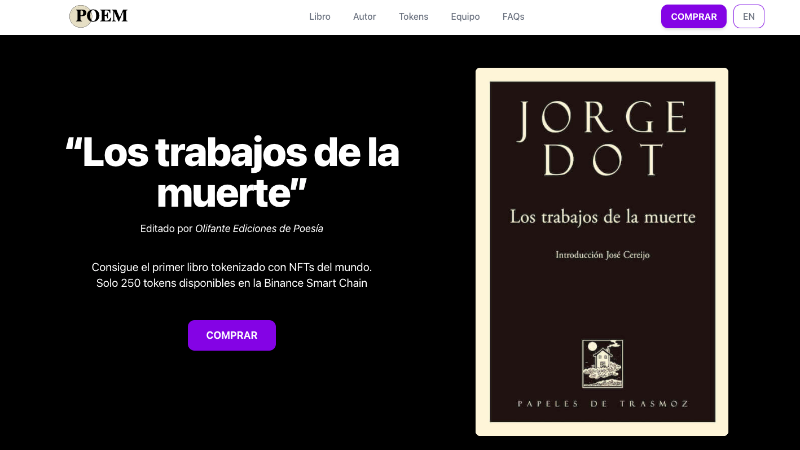Click "Introducción José Cereijo" on the cover

point(603,255)
